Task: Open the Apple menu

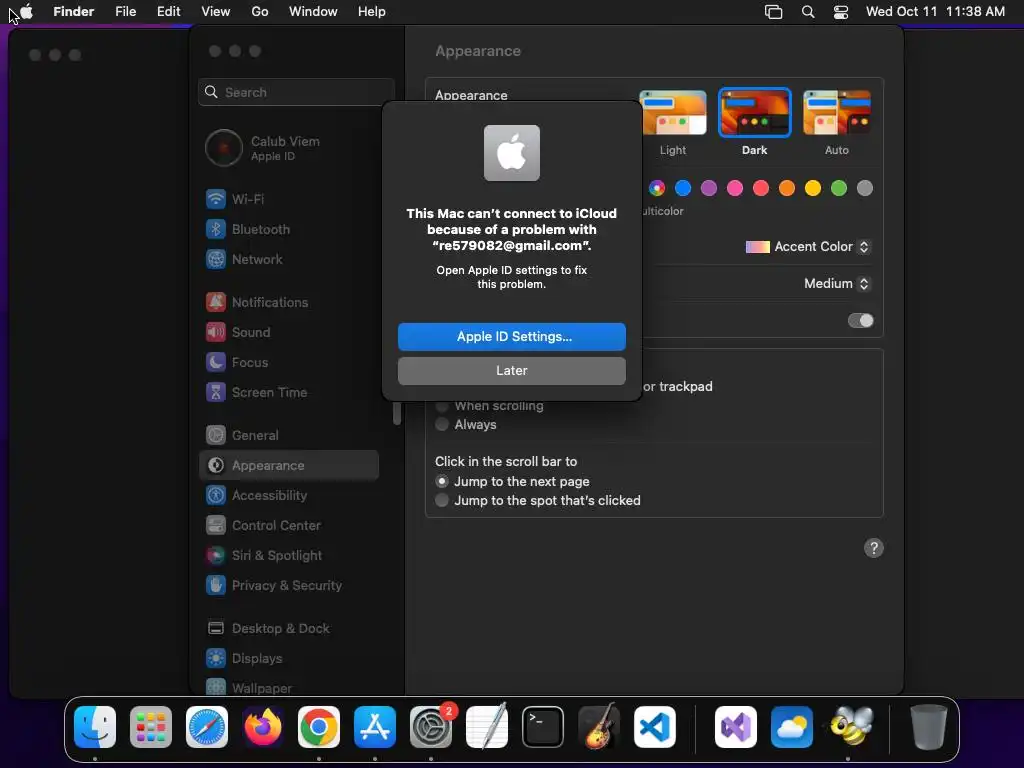Action: pos(27,12)
